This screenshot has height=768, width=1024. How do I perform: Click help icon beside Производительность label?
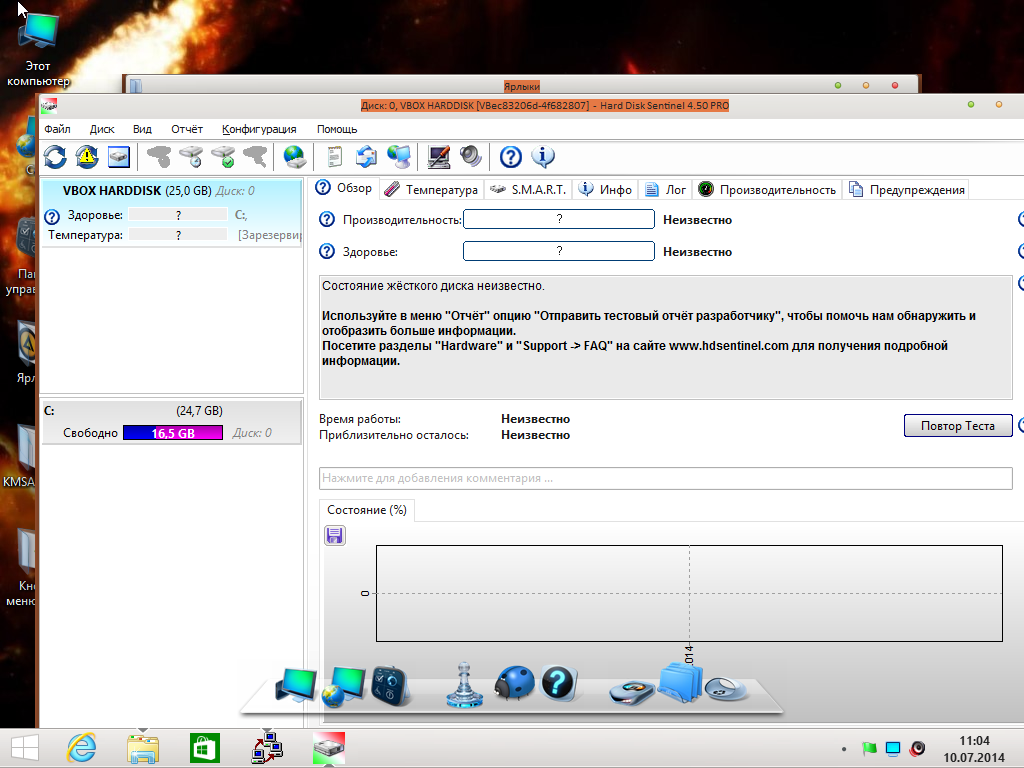coord(327,219)
